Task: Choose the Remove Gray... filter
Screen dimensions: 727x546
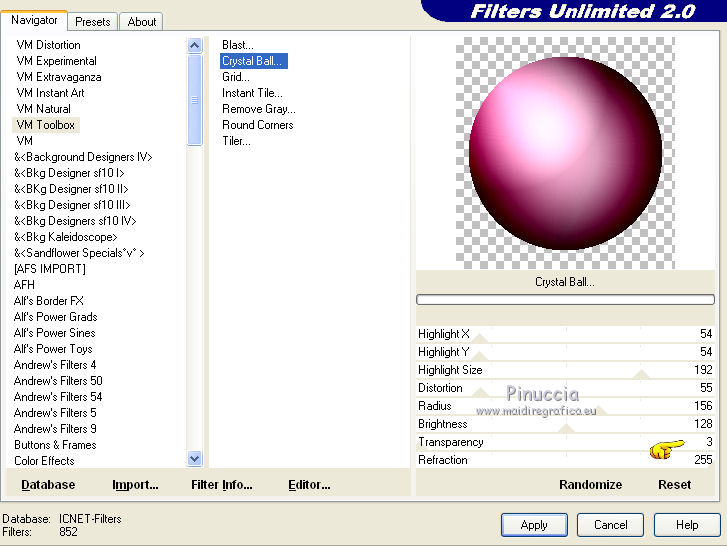Action: pos(259,109)
